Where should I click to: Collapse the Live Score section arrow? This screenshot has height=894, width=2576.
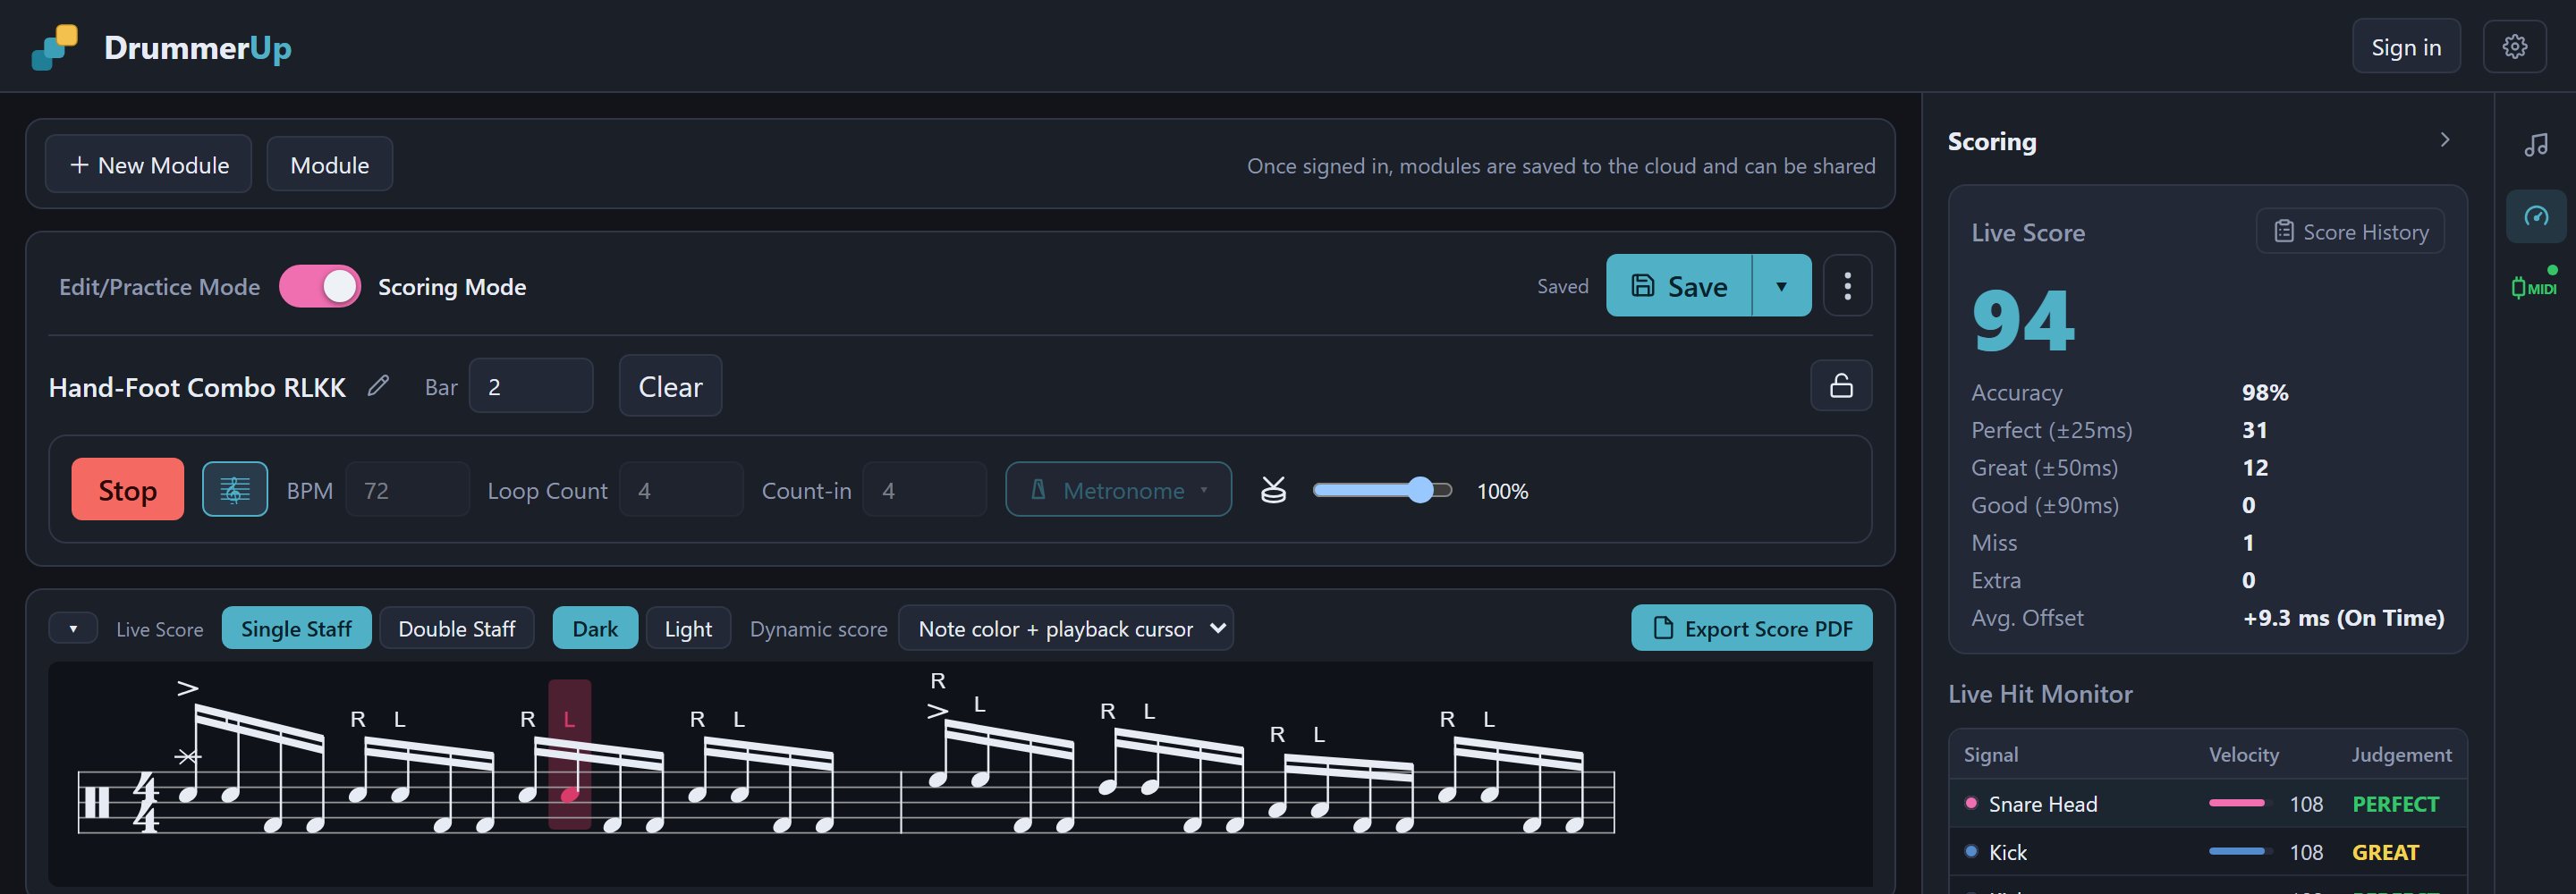pyautogui.click(x=73, y=628)
